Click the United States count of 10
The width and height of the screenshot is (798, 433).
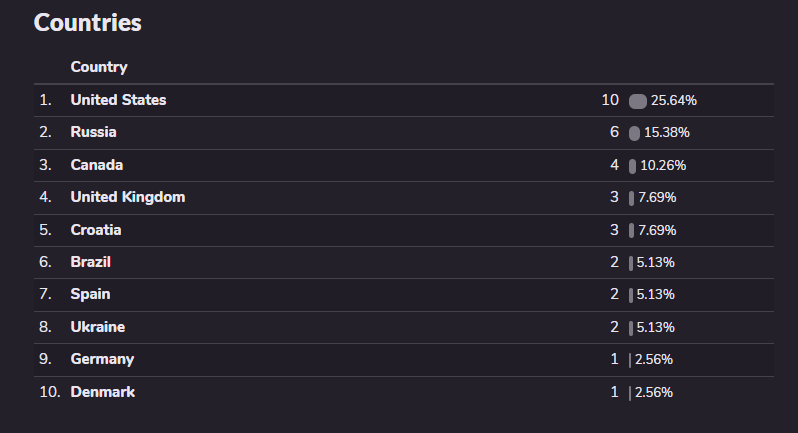pyautogui.click(x=610, y=100)
